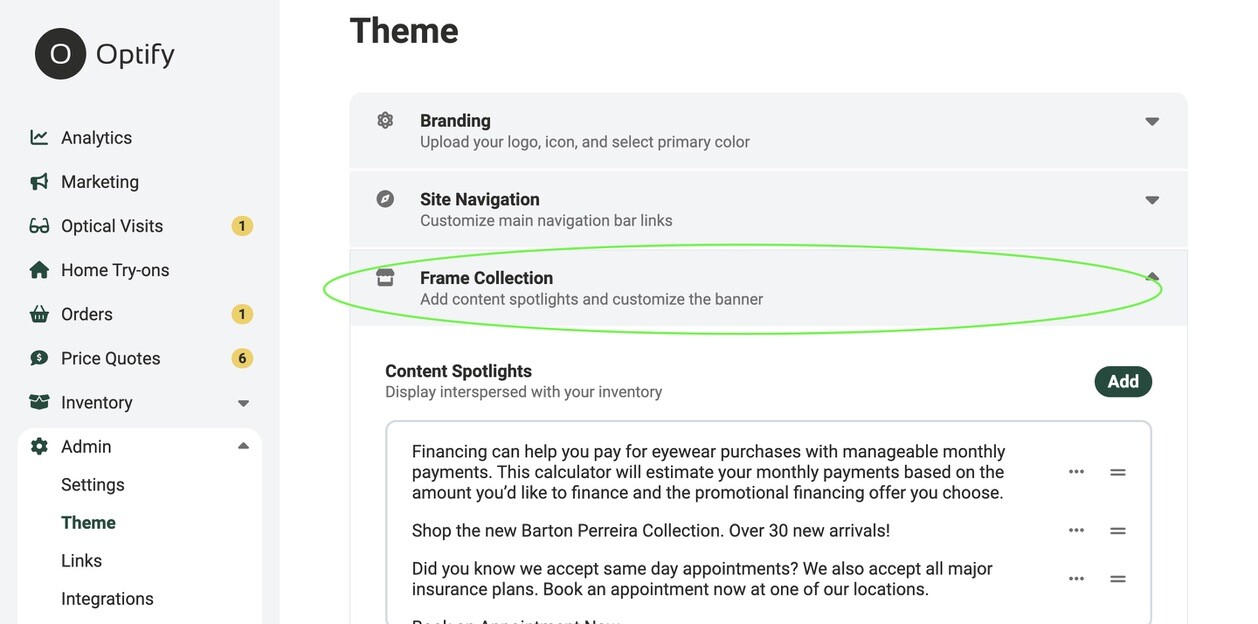1258x624 pixels.
Task: Open options for Barton Perreira spotlight
Action: pos(1076,531)
